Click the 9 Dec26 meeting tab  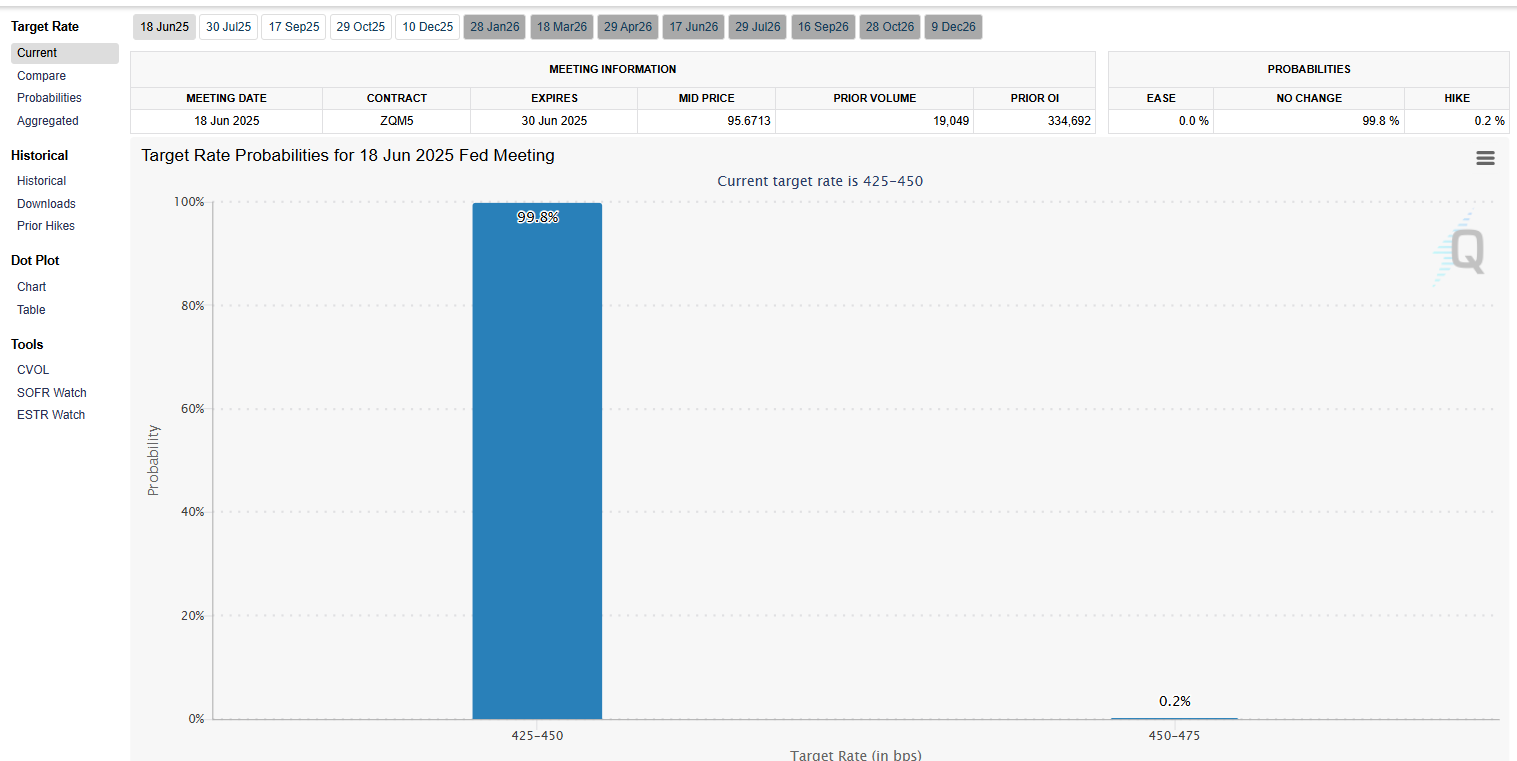pos(953,27)
